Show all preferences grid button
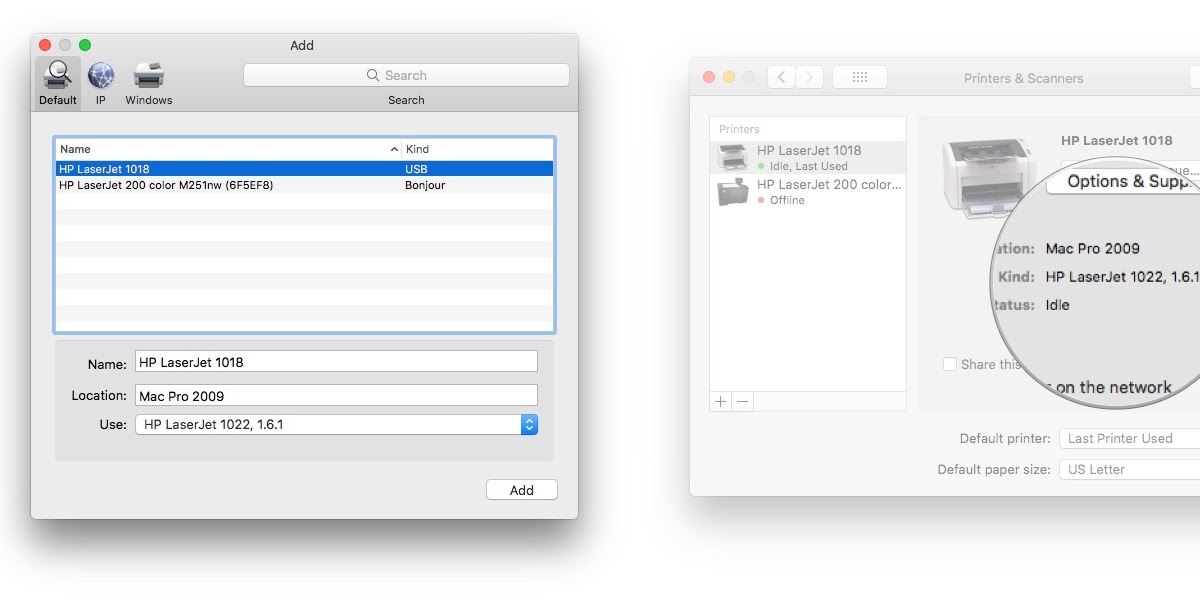 pyautogui.click(x=859, y=77)
